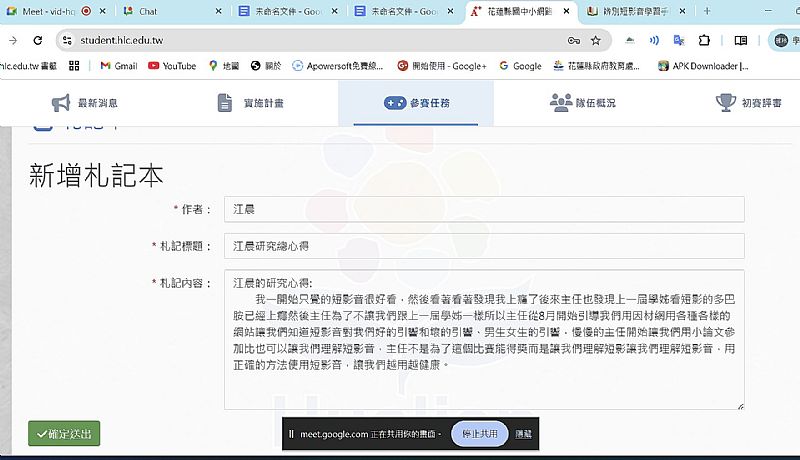The width and height of the screenshot is (800, 460).
Task: Switch to the 實施計畫 tab
Action: tap(250, 103)
